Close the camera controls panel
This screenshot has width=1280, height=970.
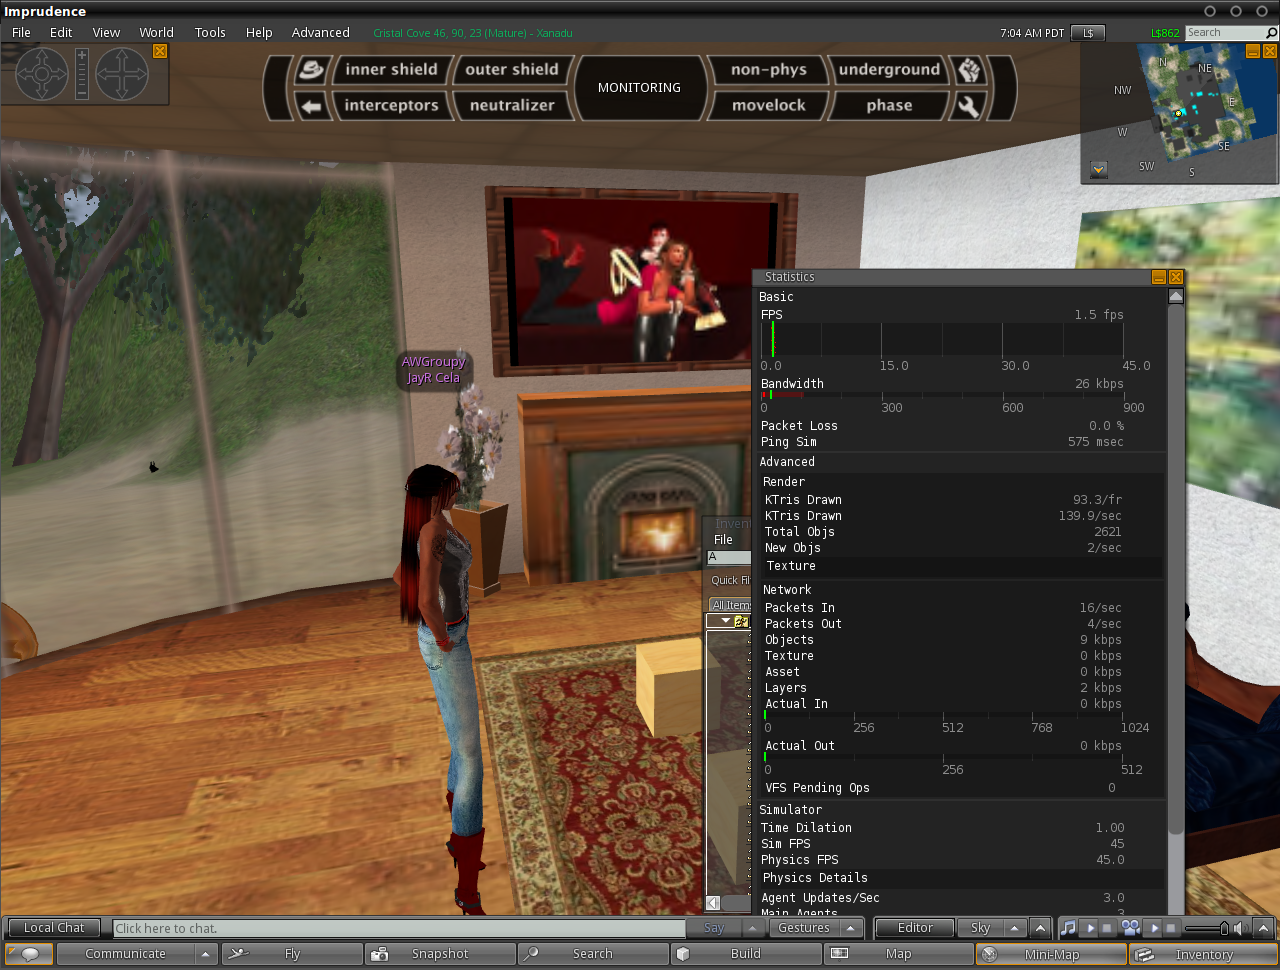coord(160,51)
